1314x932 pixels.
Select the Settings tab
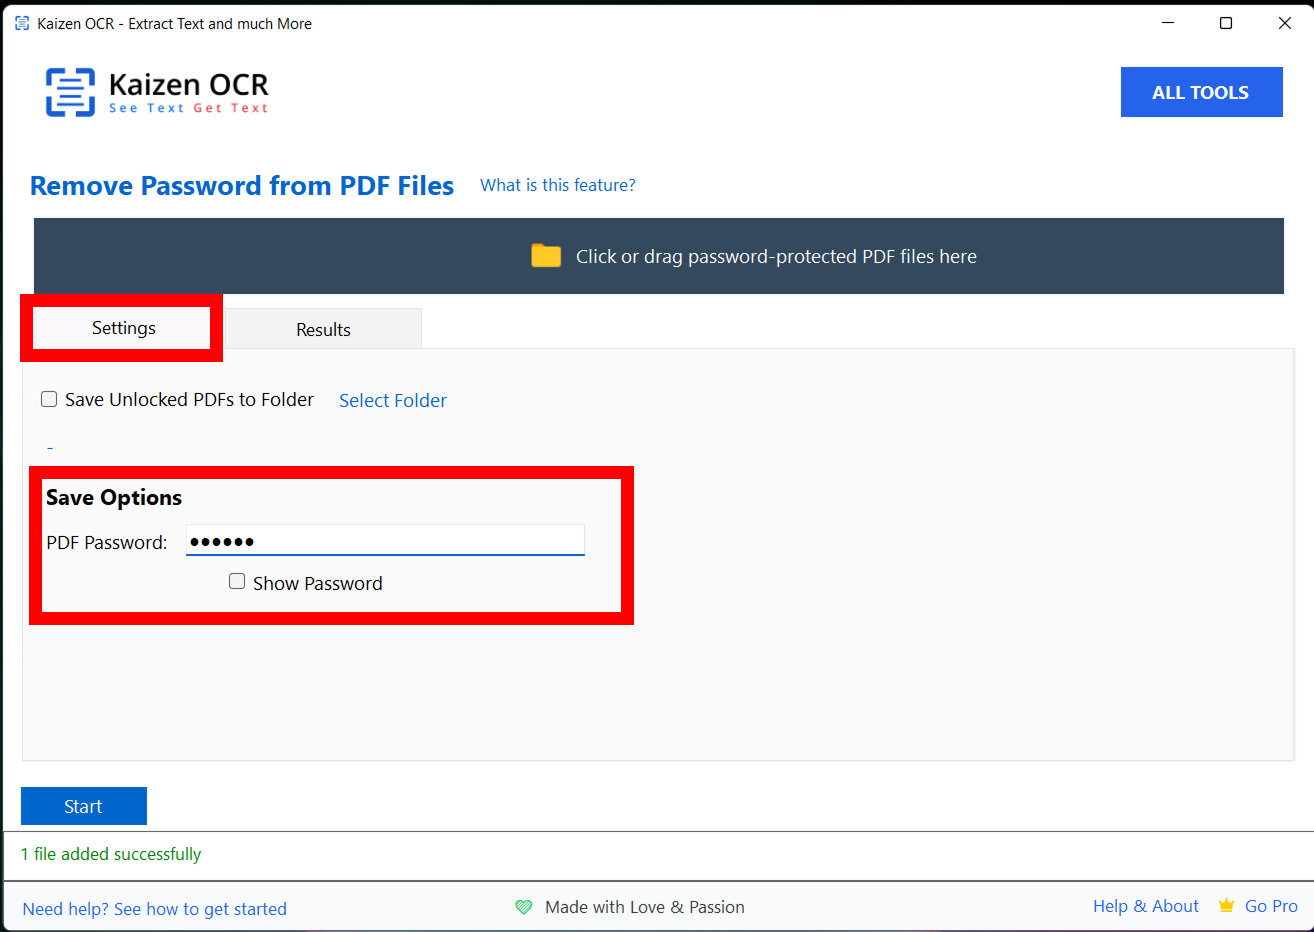point(123,328)
